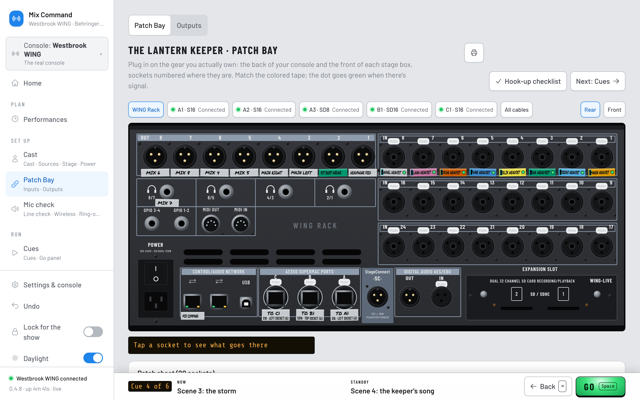Viewport: 640px width, 400px height.
Task: Click the yellow tape label under input 4
Action: click(512, 172)
